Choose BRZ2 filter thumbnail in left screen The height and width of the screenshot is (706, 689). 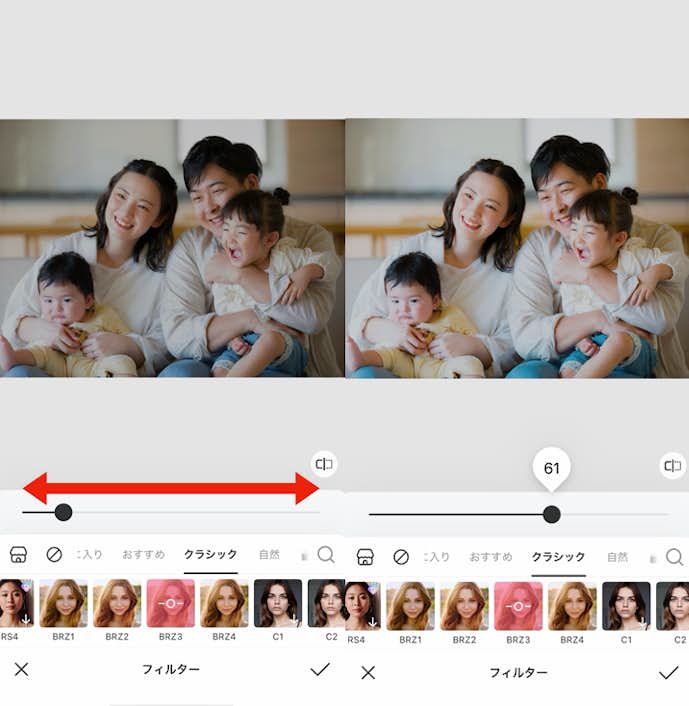(117, 603)
